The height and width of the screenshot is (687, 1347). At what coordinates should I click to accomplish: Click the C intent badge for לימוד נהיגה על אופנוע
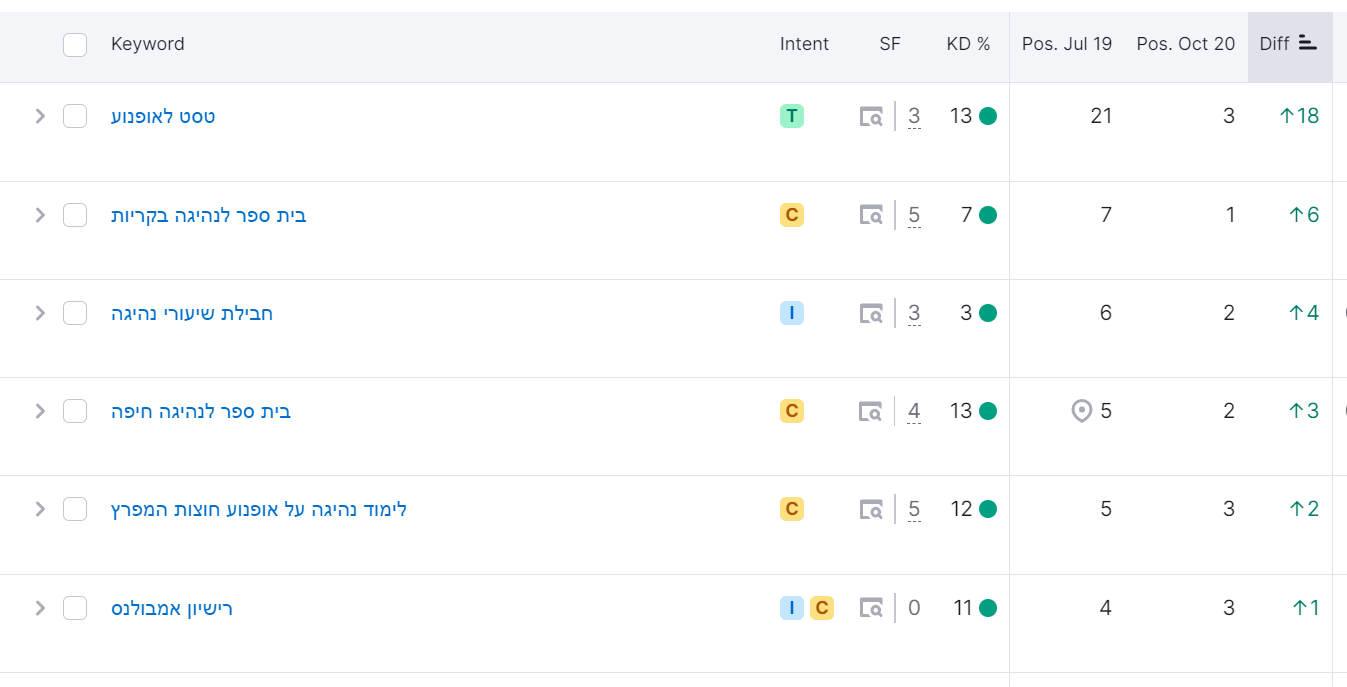tap(791, 509)
